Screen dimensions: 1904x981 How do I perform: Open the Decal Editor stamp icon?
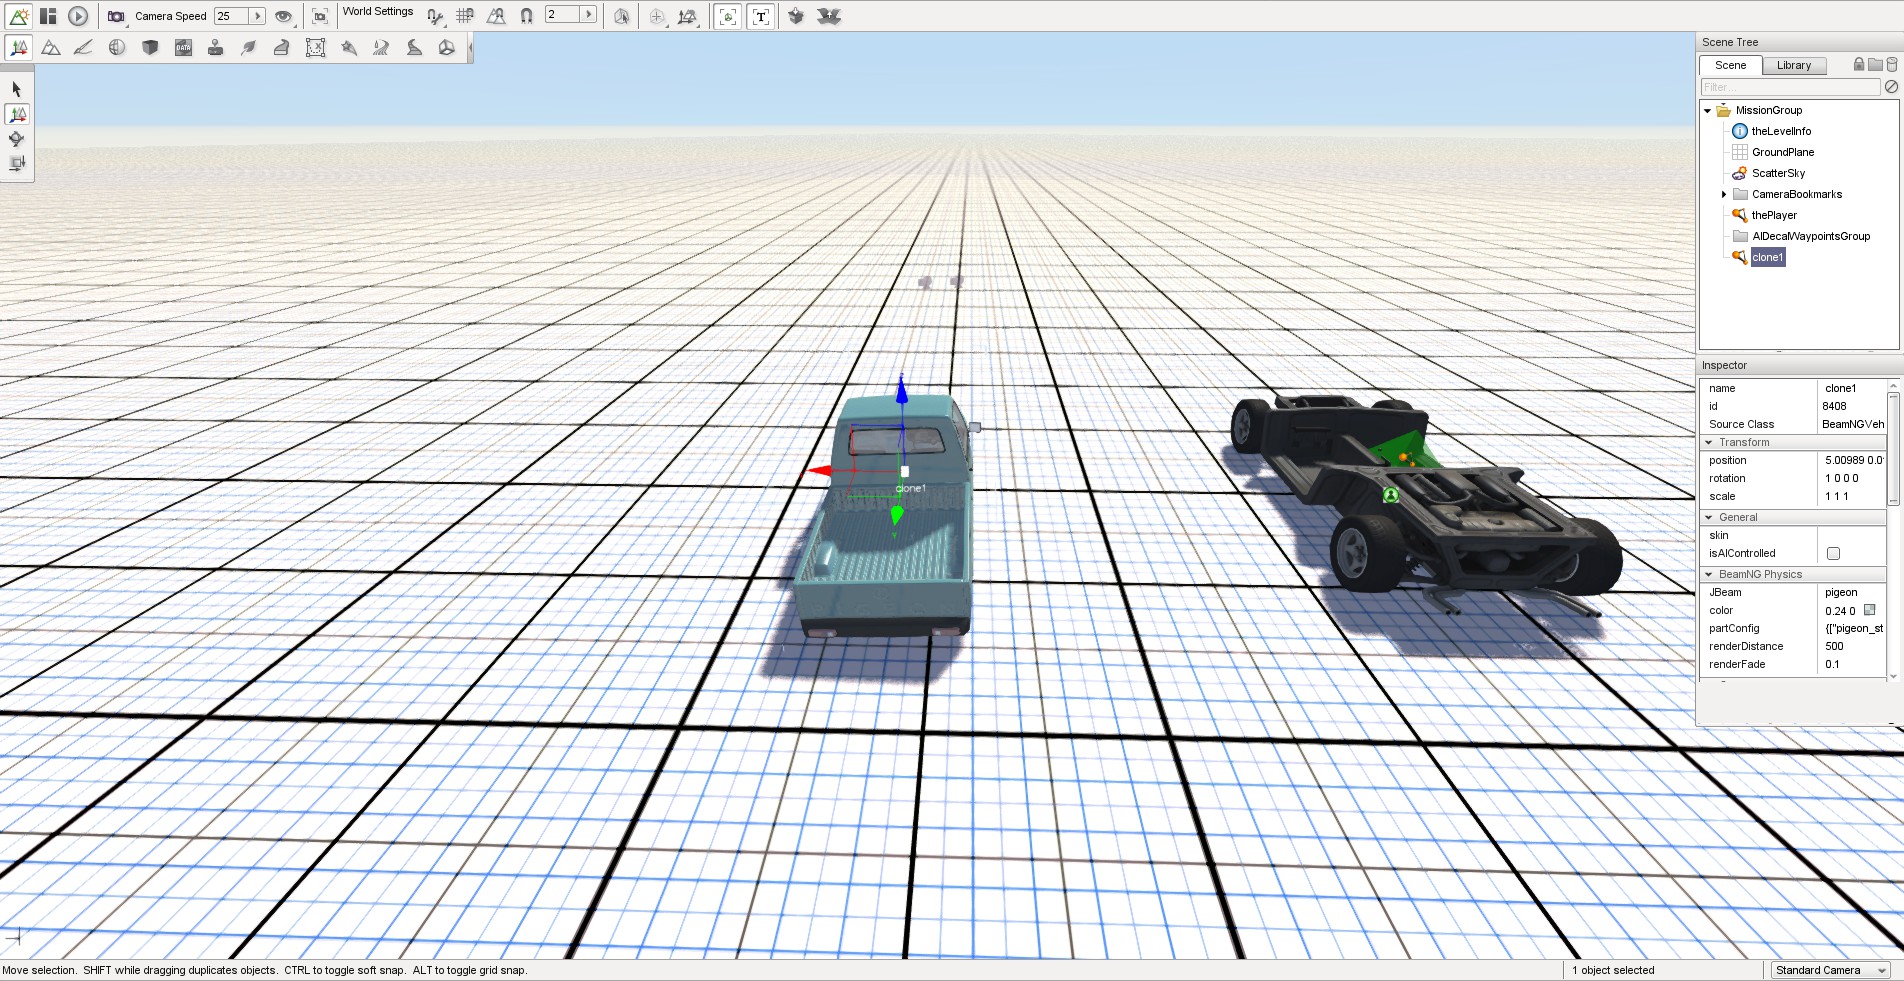216,48
